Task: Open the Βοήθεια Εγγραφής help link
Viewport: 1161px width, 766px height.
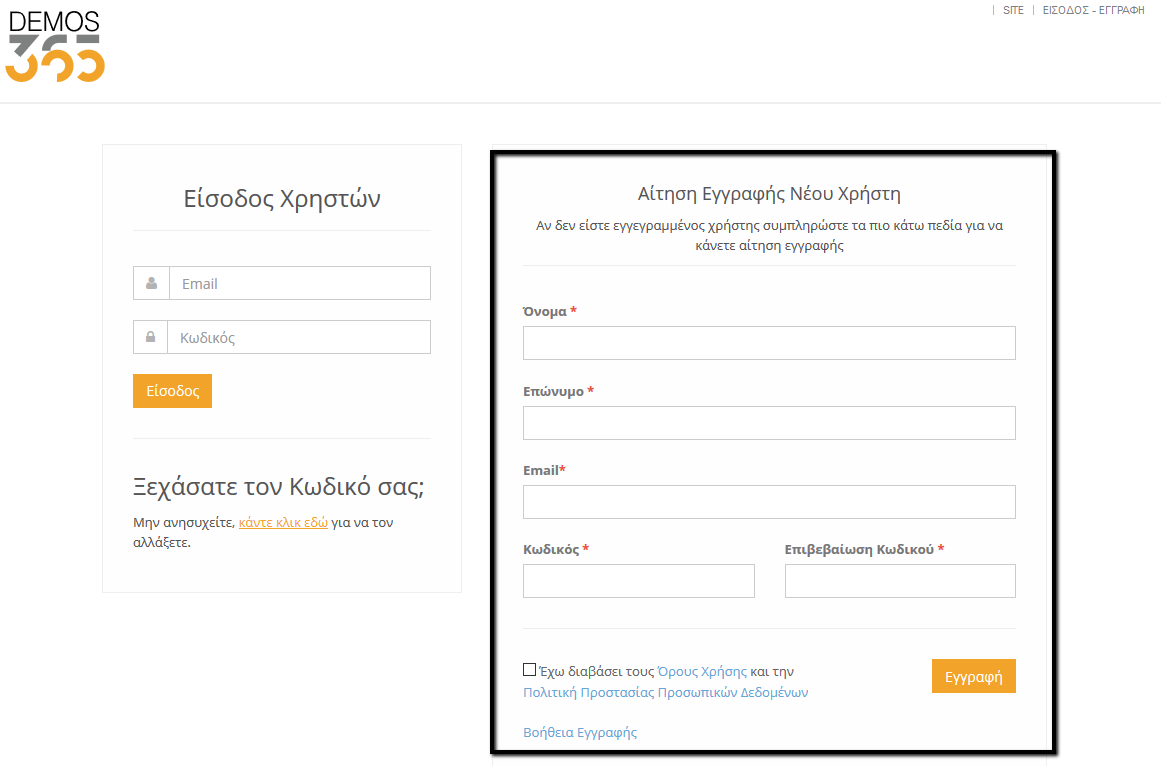Action: (580, 732)
